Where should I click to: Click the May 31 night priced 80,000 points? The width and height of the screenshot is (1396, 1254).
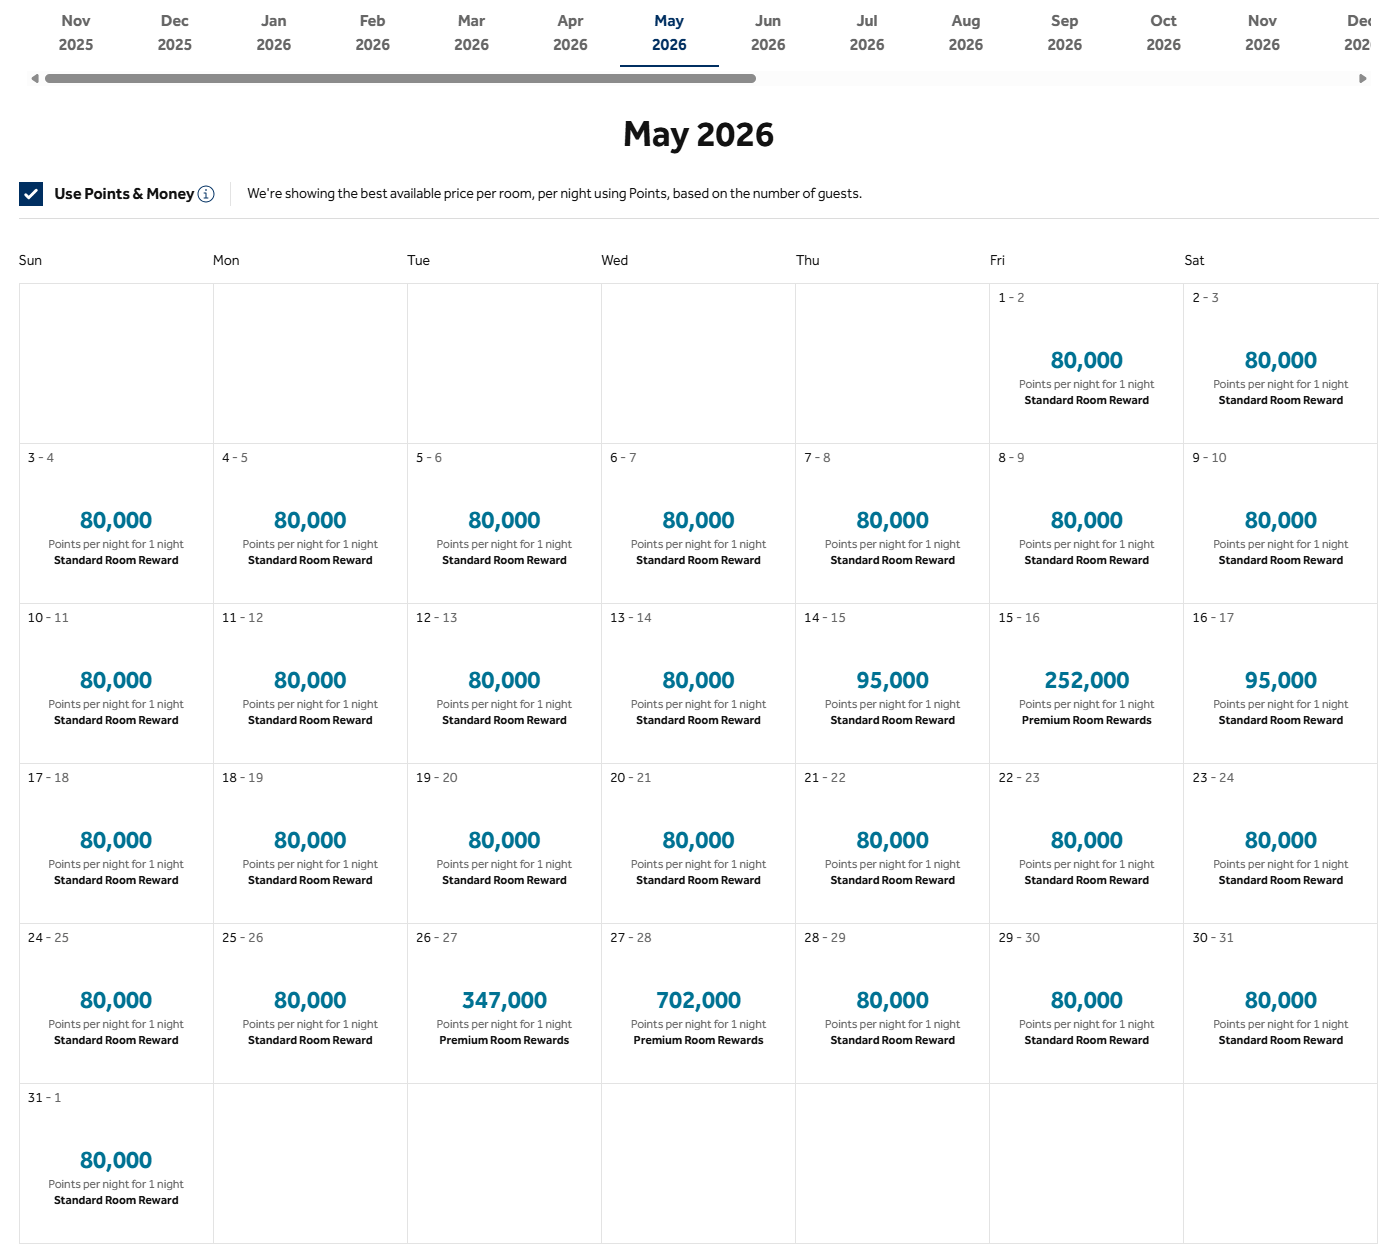[116, 1160]
